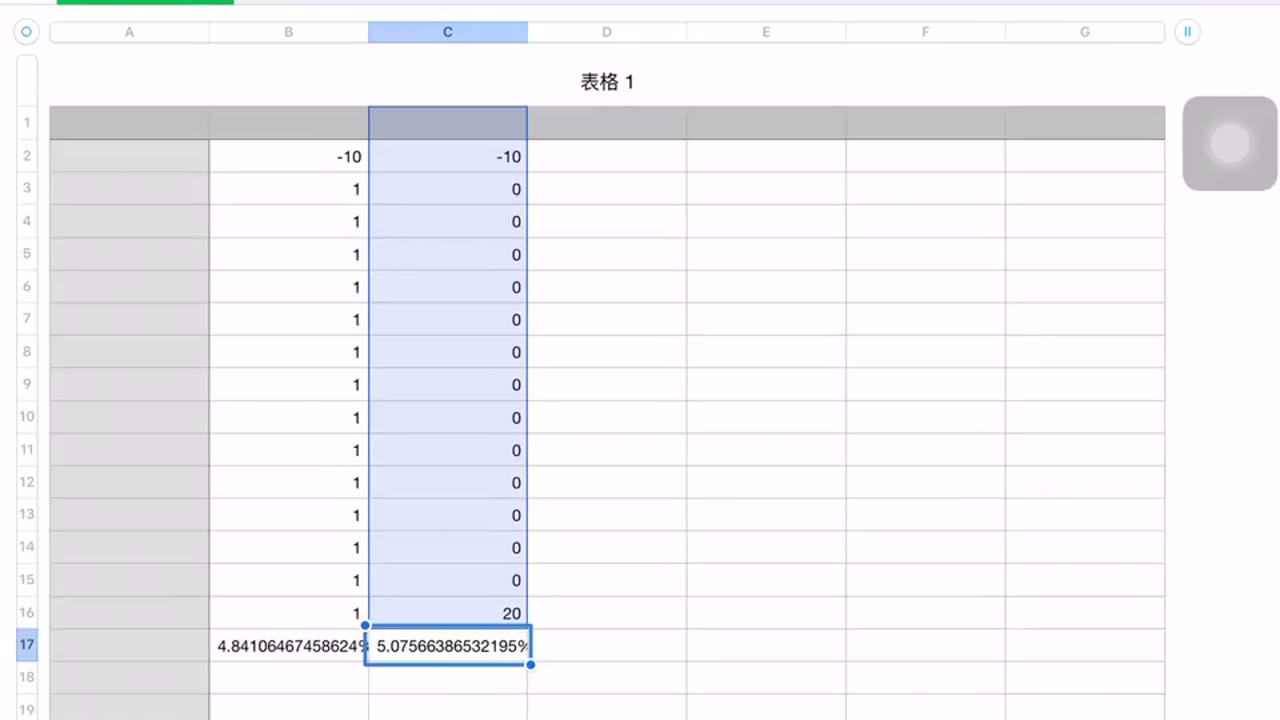Select column header D
Screen dimensions: 1280x720
(x=607, y=32)
